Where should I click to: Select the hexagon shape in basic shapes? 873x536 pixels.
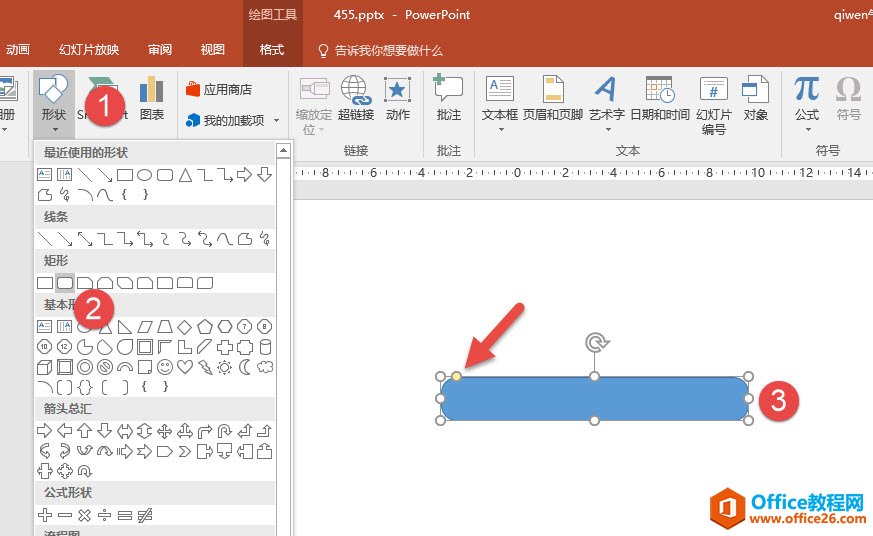pos(224,327)
